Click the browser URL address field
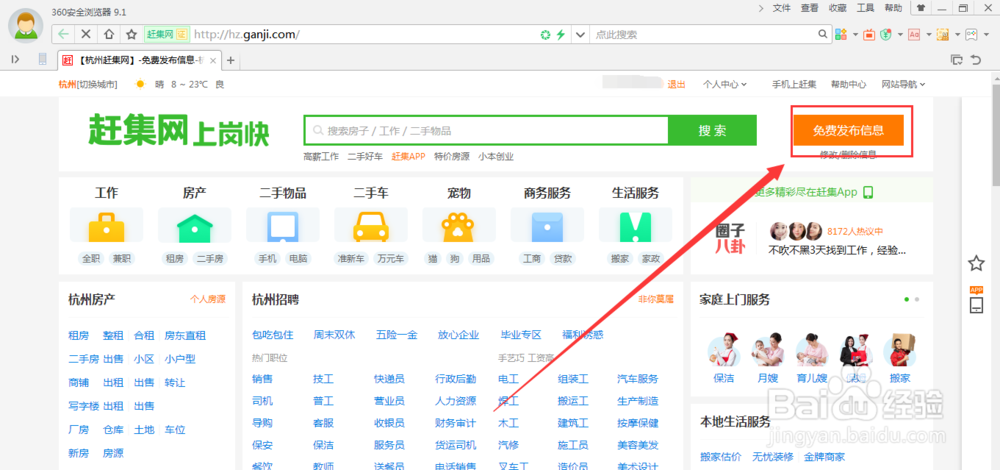The width and height of the screenshot is (1000, 470). tap(364, 34)
